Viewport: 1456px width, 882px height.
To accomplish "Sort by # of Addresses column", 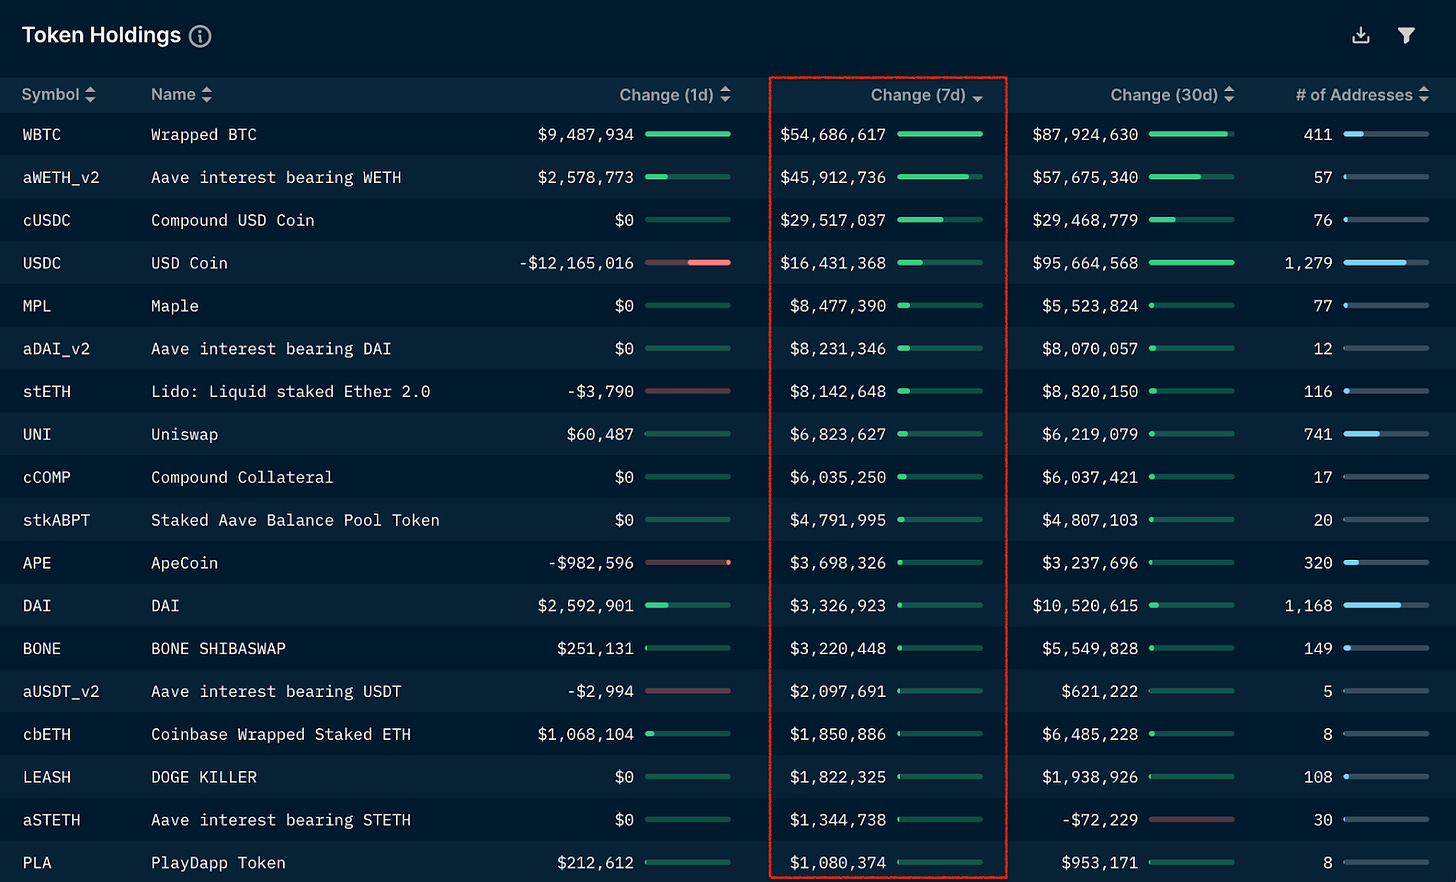I will (1362, 95).
